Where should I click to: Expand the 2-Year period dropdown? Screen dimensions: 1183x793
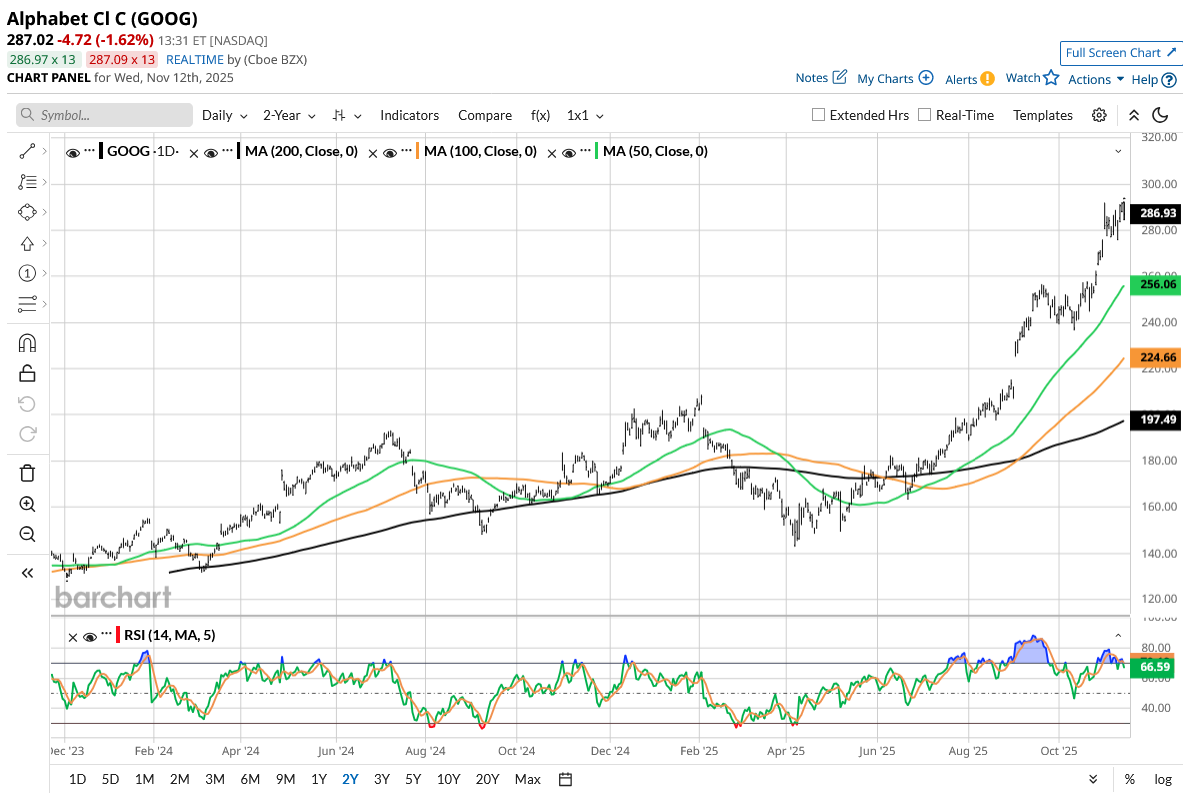pos(289,115)
